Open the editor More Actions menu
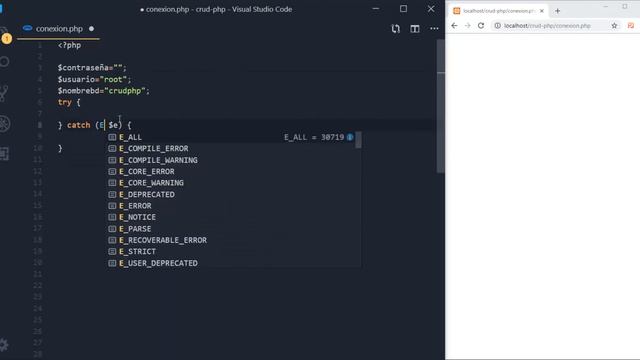 [x=434, y=29]
